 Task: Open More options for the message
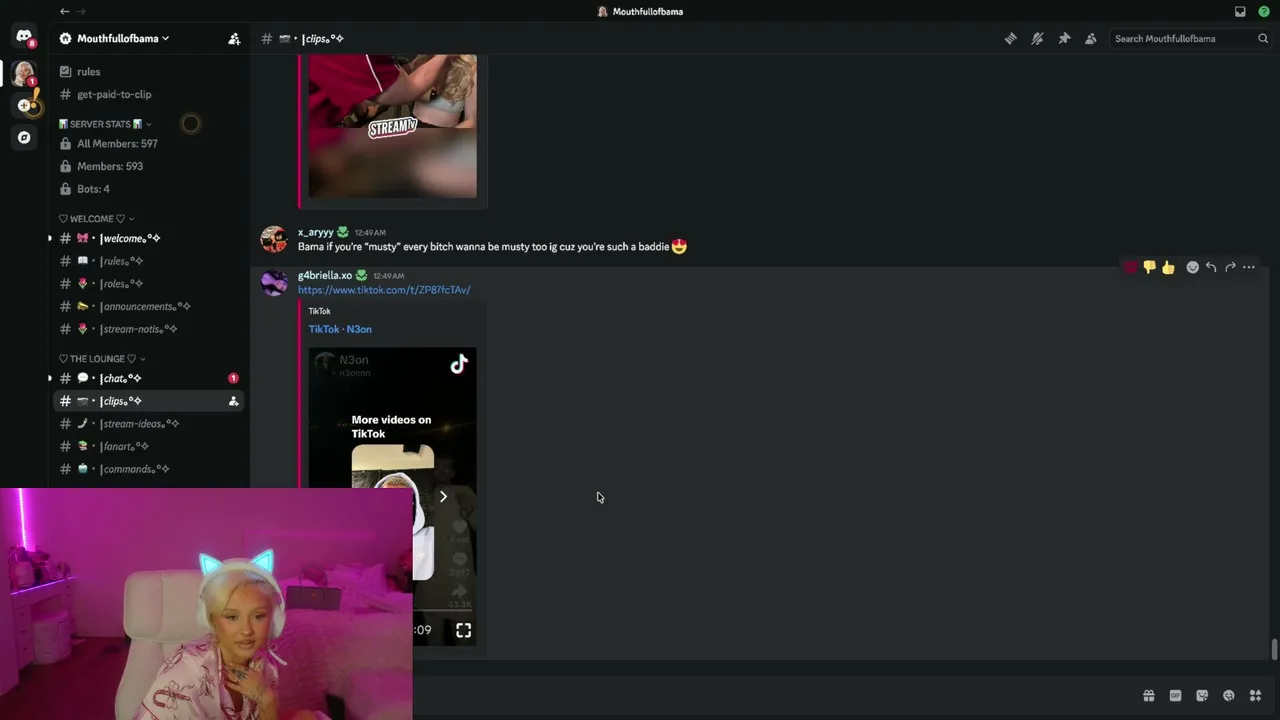click(1249, 267)
